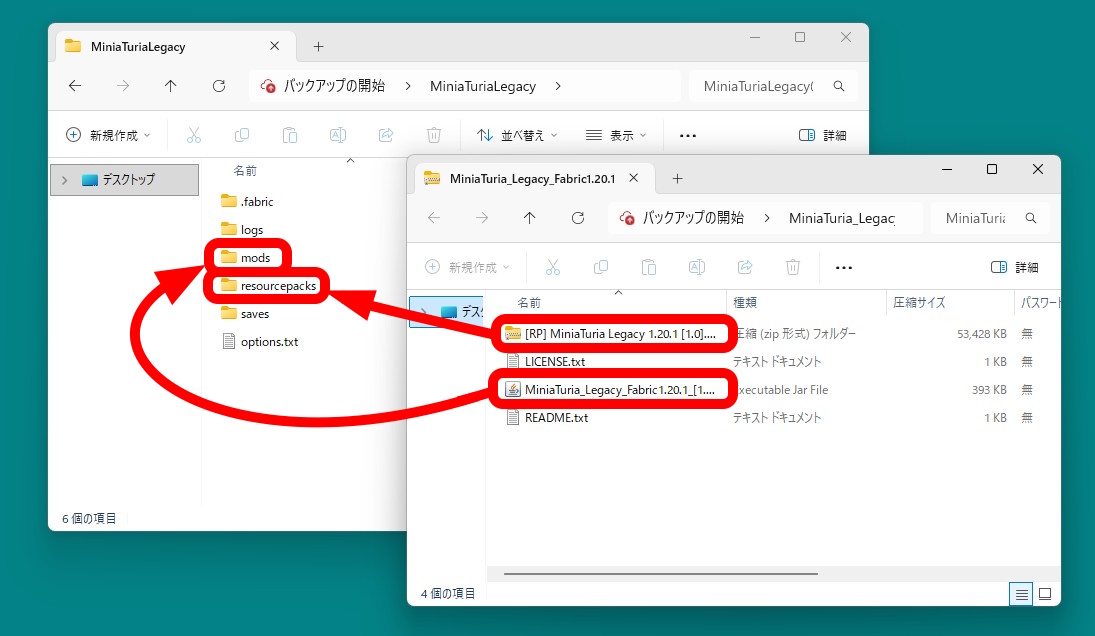
Task: Select the MiniaTuria_Legacy_Fabric1.20.1 tab
Action: pos(532,178)
